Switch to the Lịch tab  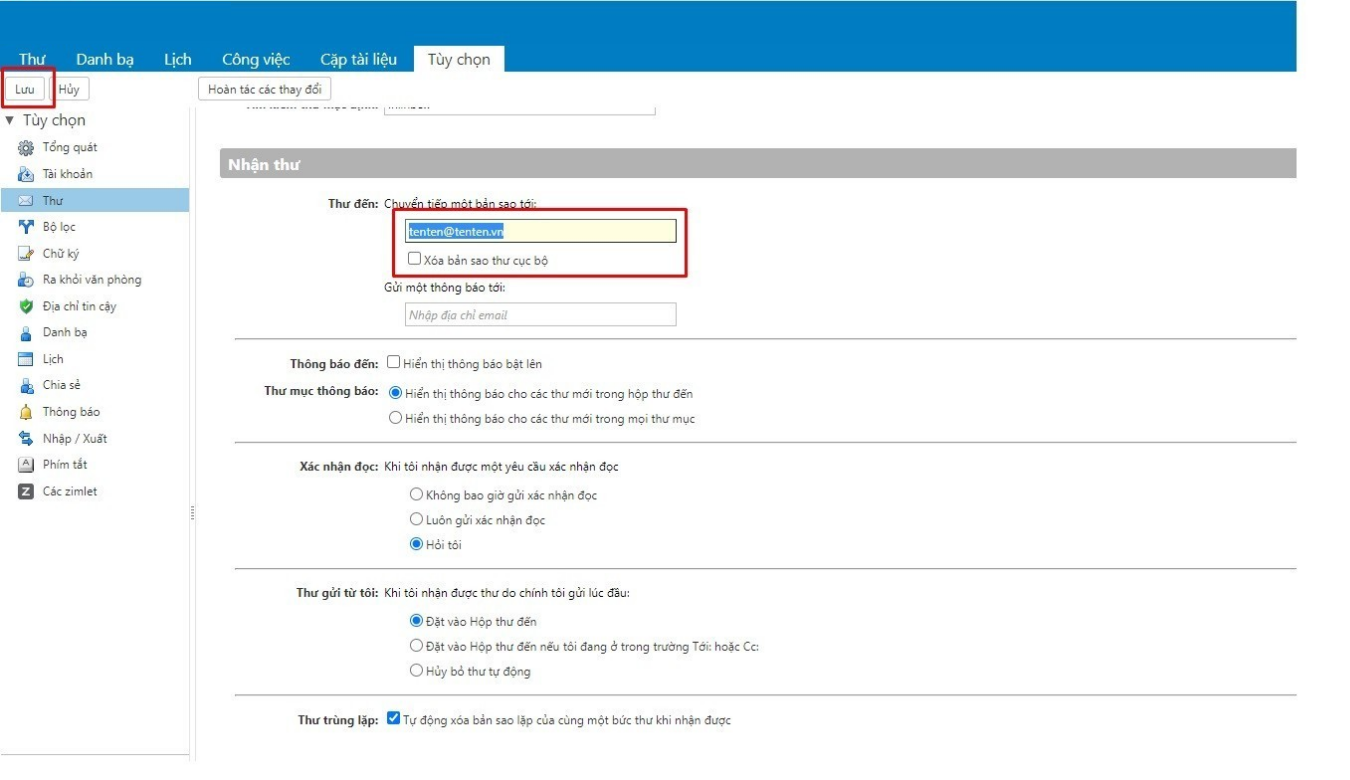pos(176,59)
